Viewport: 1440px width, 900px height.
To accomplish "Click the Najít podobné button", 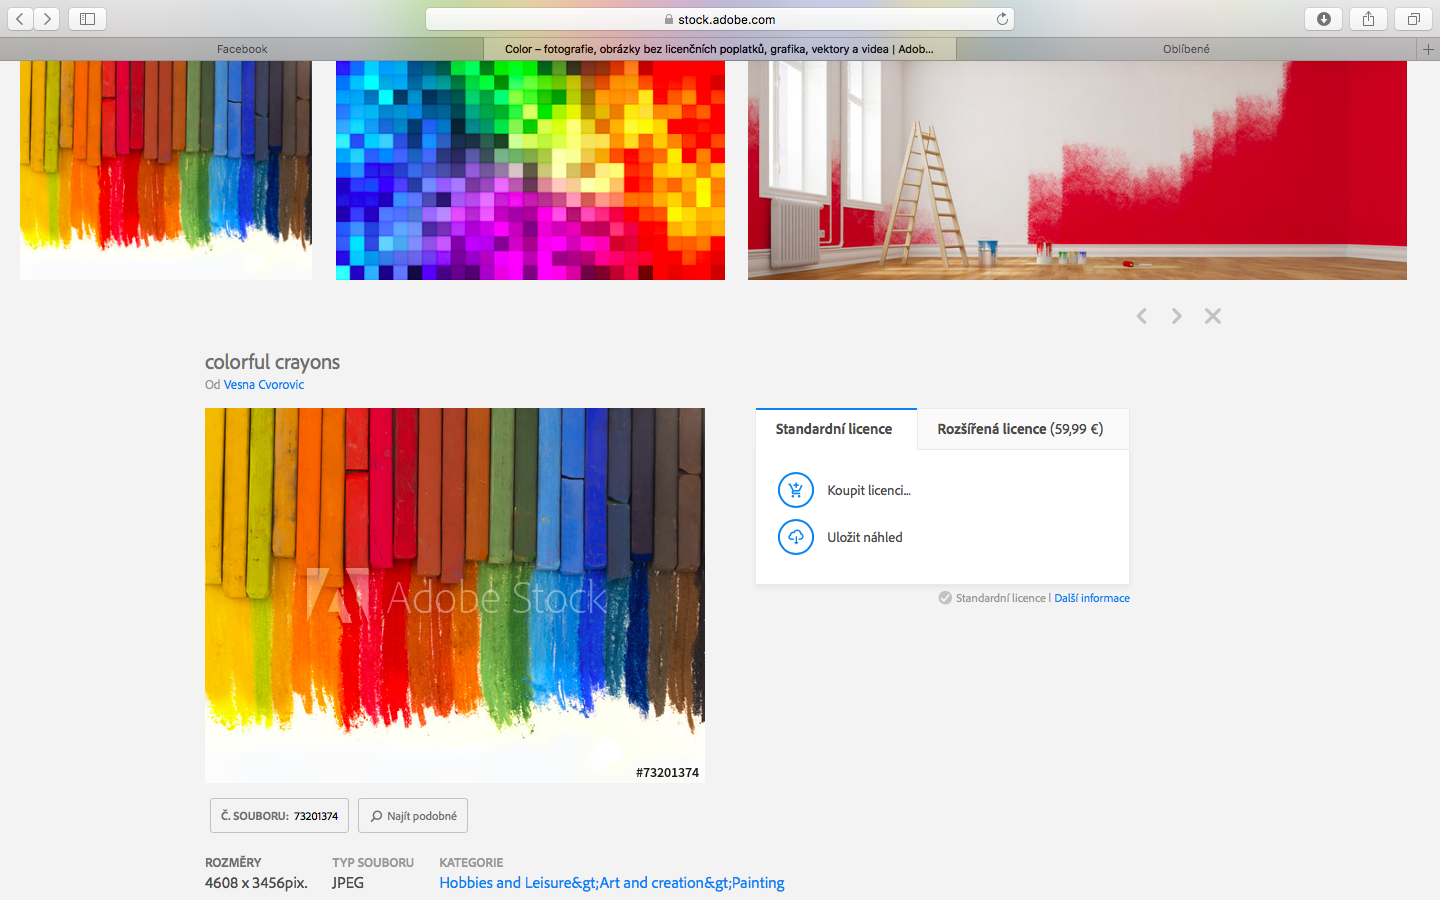I will tap(413, 816).
